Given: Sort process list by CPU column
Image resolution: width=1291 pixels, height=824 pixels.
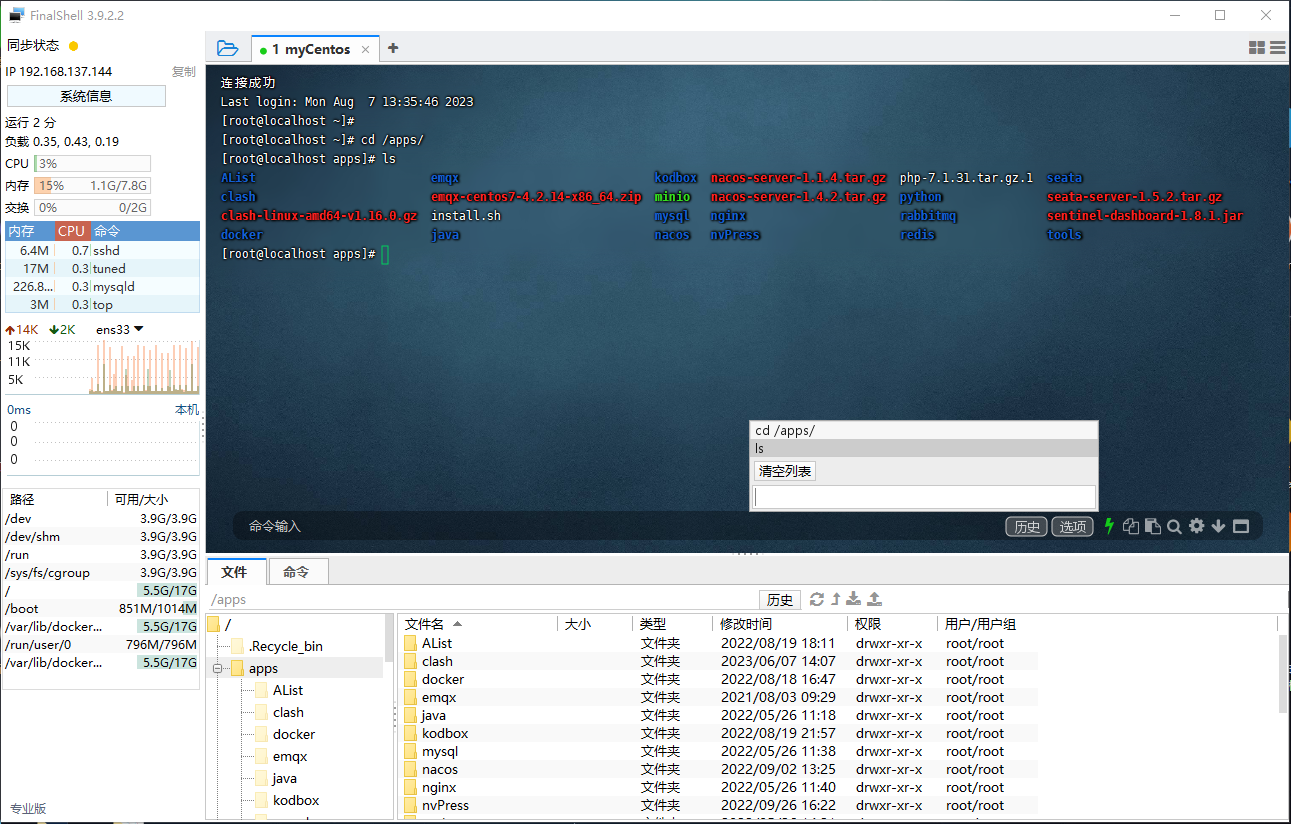Looking at the screenshot, I should 72,231.
